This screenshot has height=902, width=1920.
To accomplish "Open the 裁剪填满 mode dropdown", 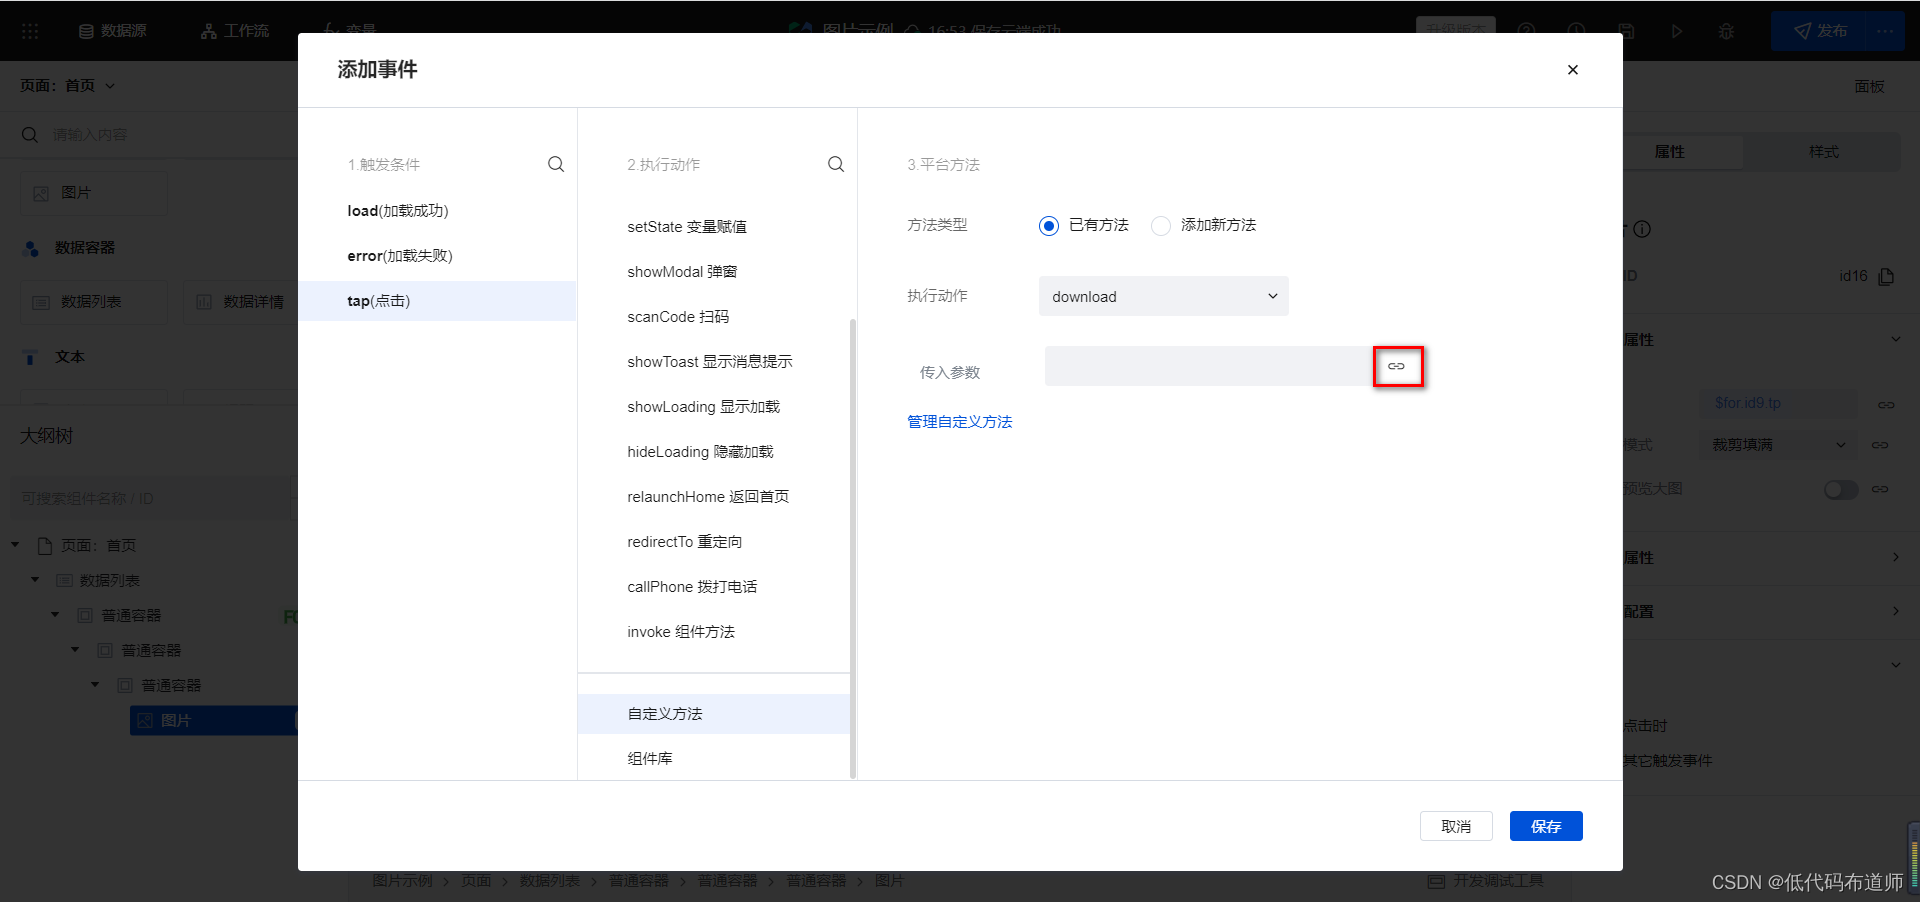I will [x=1778, y=445].
